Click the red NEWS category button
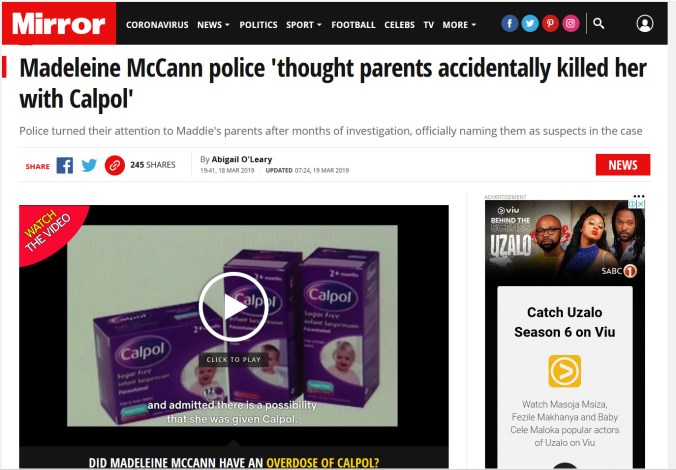 pyautogui.click(x=623, y=165)
